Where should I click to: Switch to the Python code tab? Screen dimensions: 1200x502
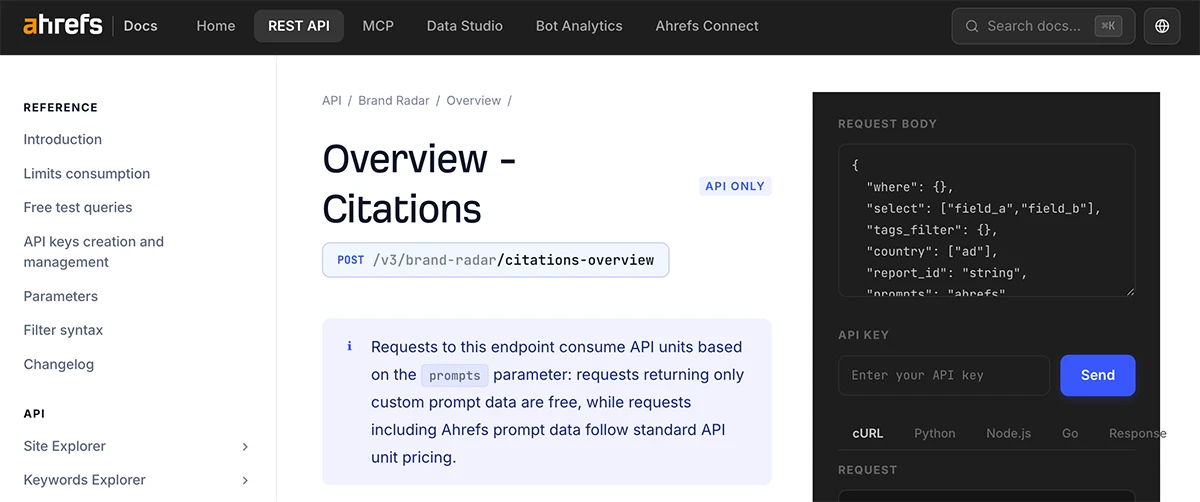935,433
